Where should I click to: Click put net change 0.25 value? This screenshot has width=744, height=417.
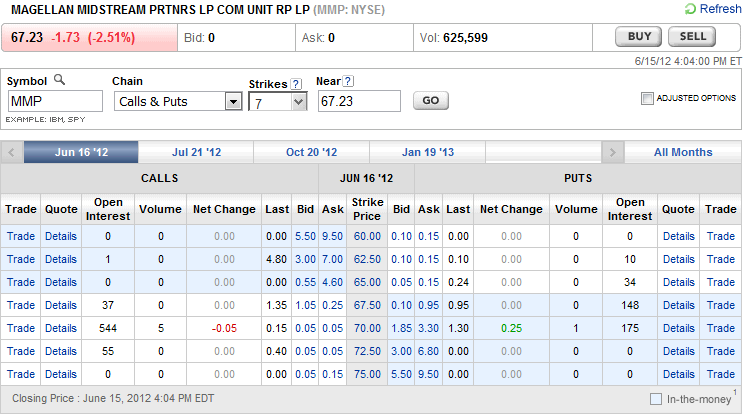pyautogui.click(x=512, y=328)
